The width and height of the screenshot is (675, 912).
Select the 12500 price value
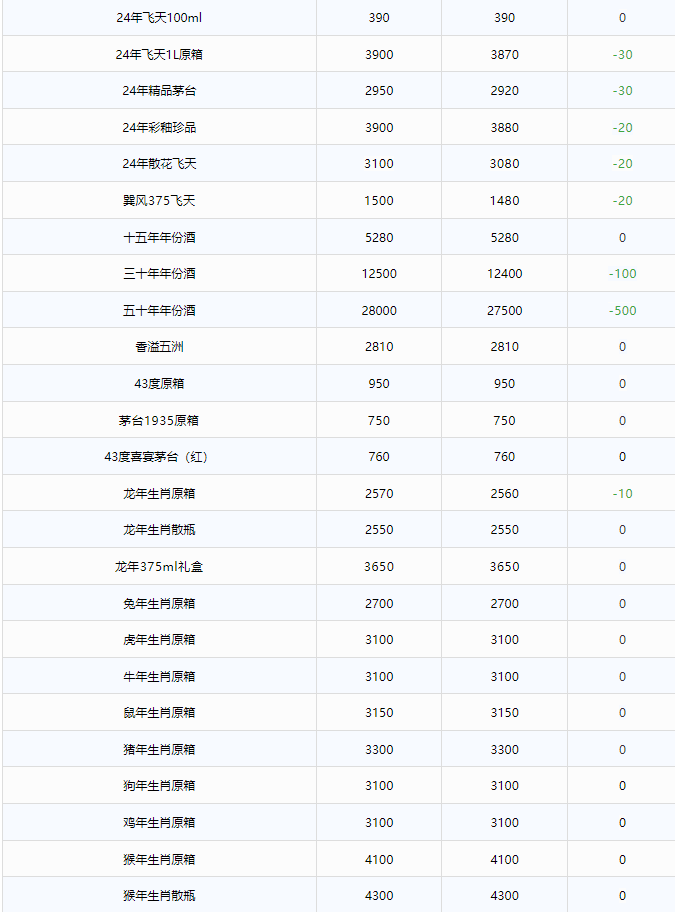tap(379, 273)
